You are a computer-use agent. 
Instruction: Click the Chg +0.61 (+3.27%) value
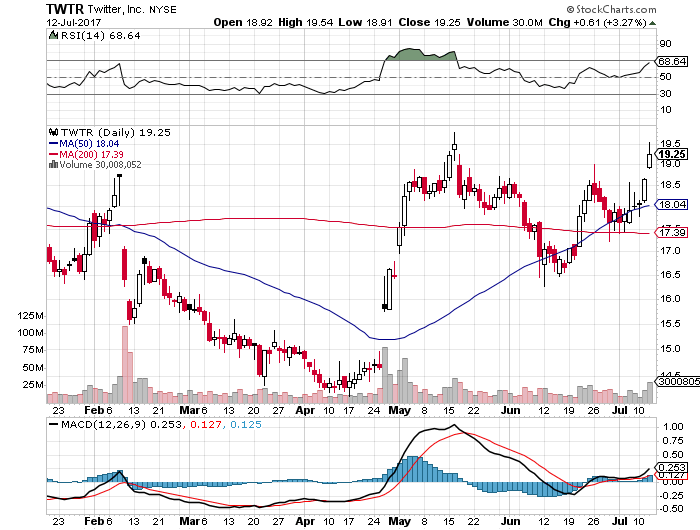pyautogui.click(x=597, y=22)
